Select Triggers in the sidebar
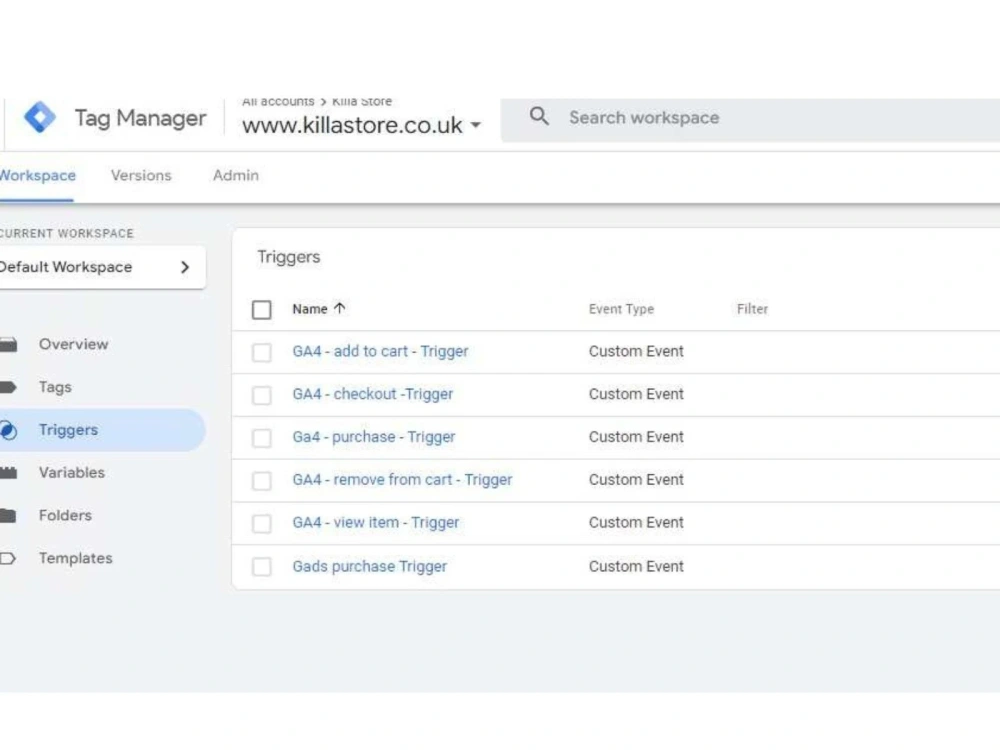1000x750 pixels. [68, 430]
